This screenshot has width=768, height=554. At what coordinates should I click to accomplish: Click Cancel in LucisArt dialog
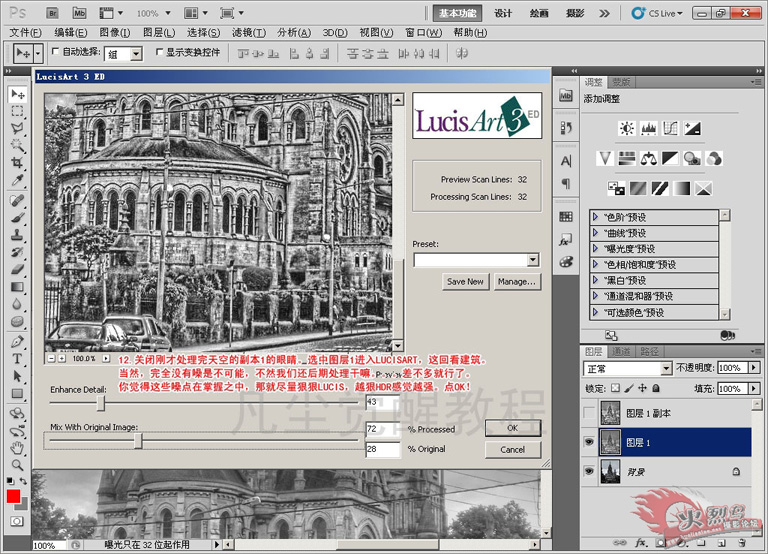tap(513, 449)
